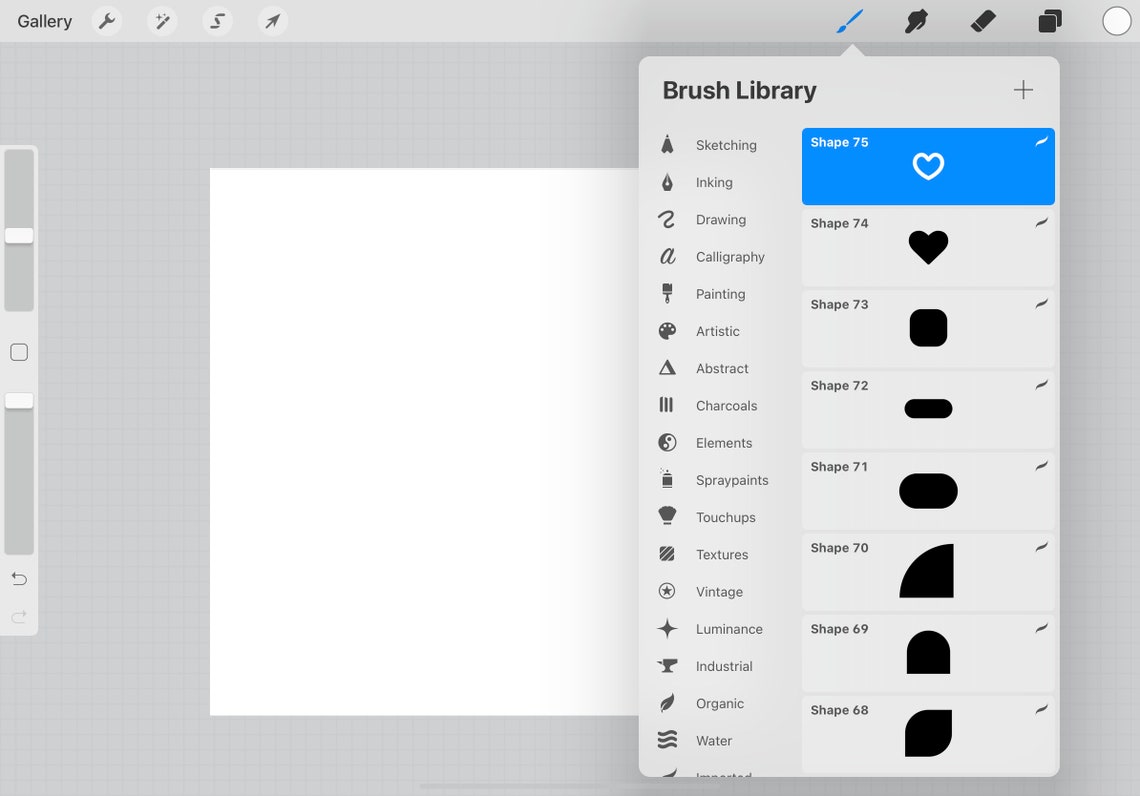Screen dimensions: 1140x796
Task: Switch to the Water brush category
Action: click(x=713, y=740)
